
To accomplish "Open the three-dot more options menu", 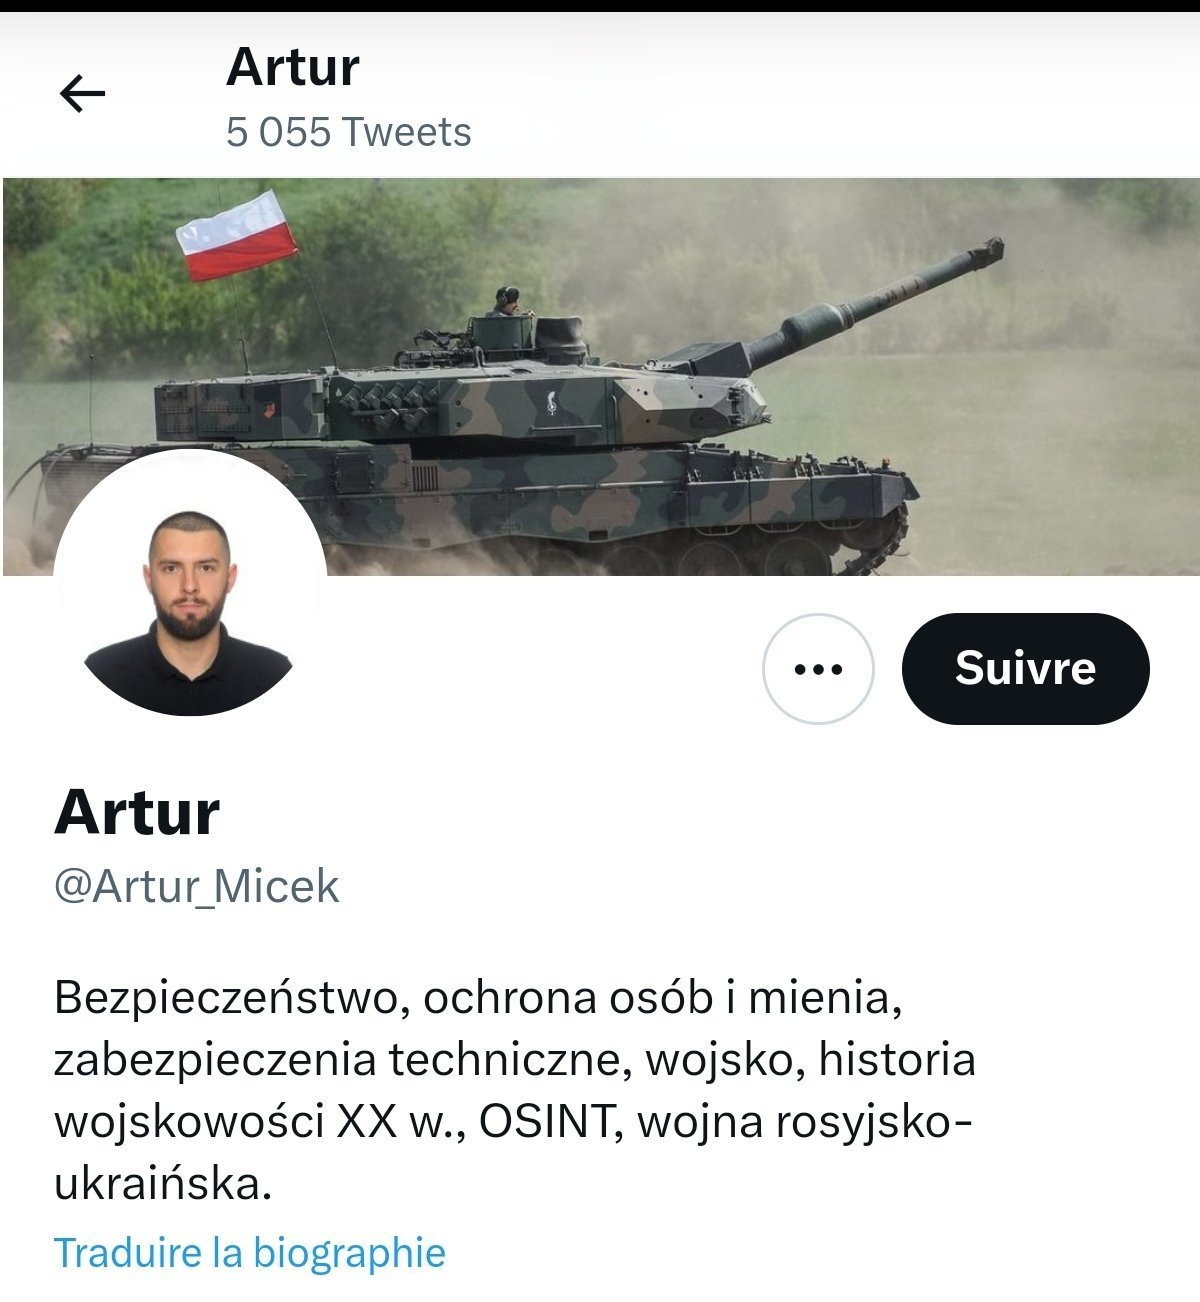I will 818,669.
